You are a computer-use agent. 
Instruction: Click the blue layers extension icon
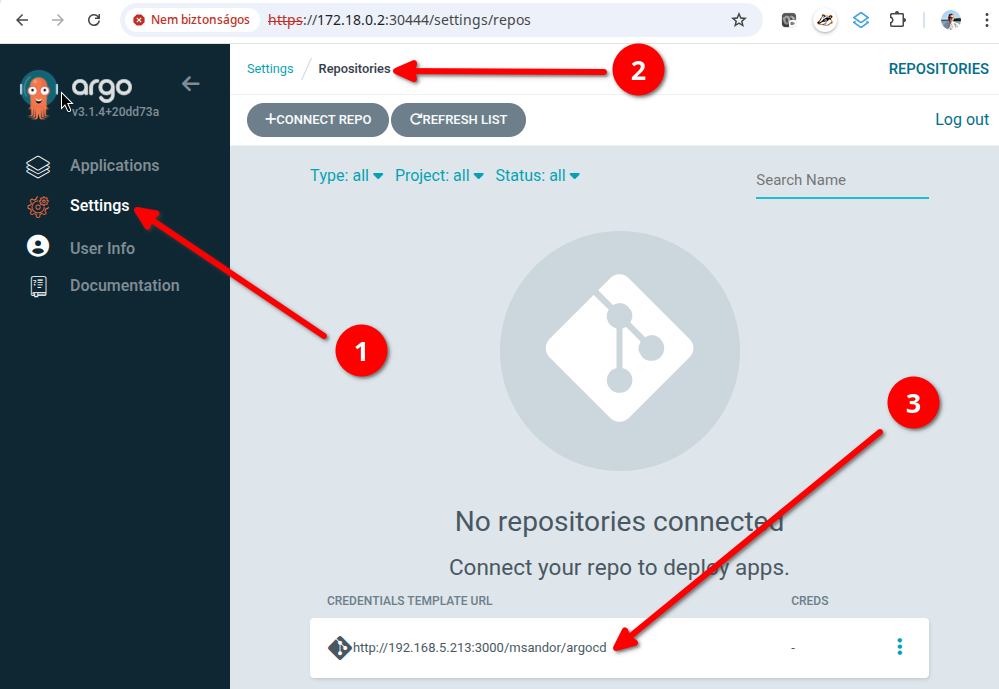pos(861,20)
